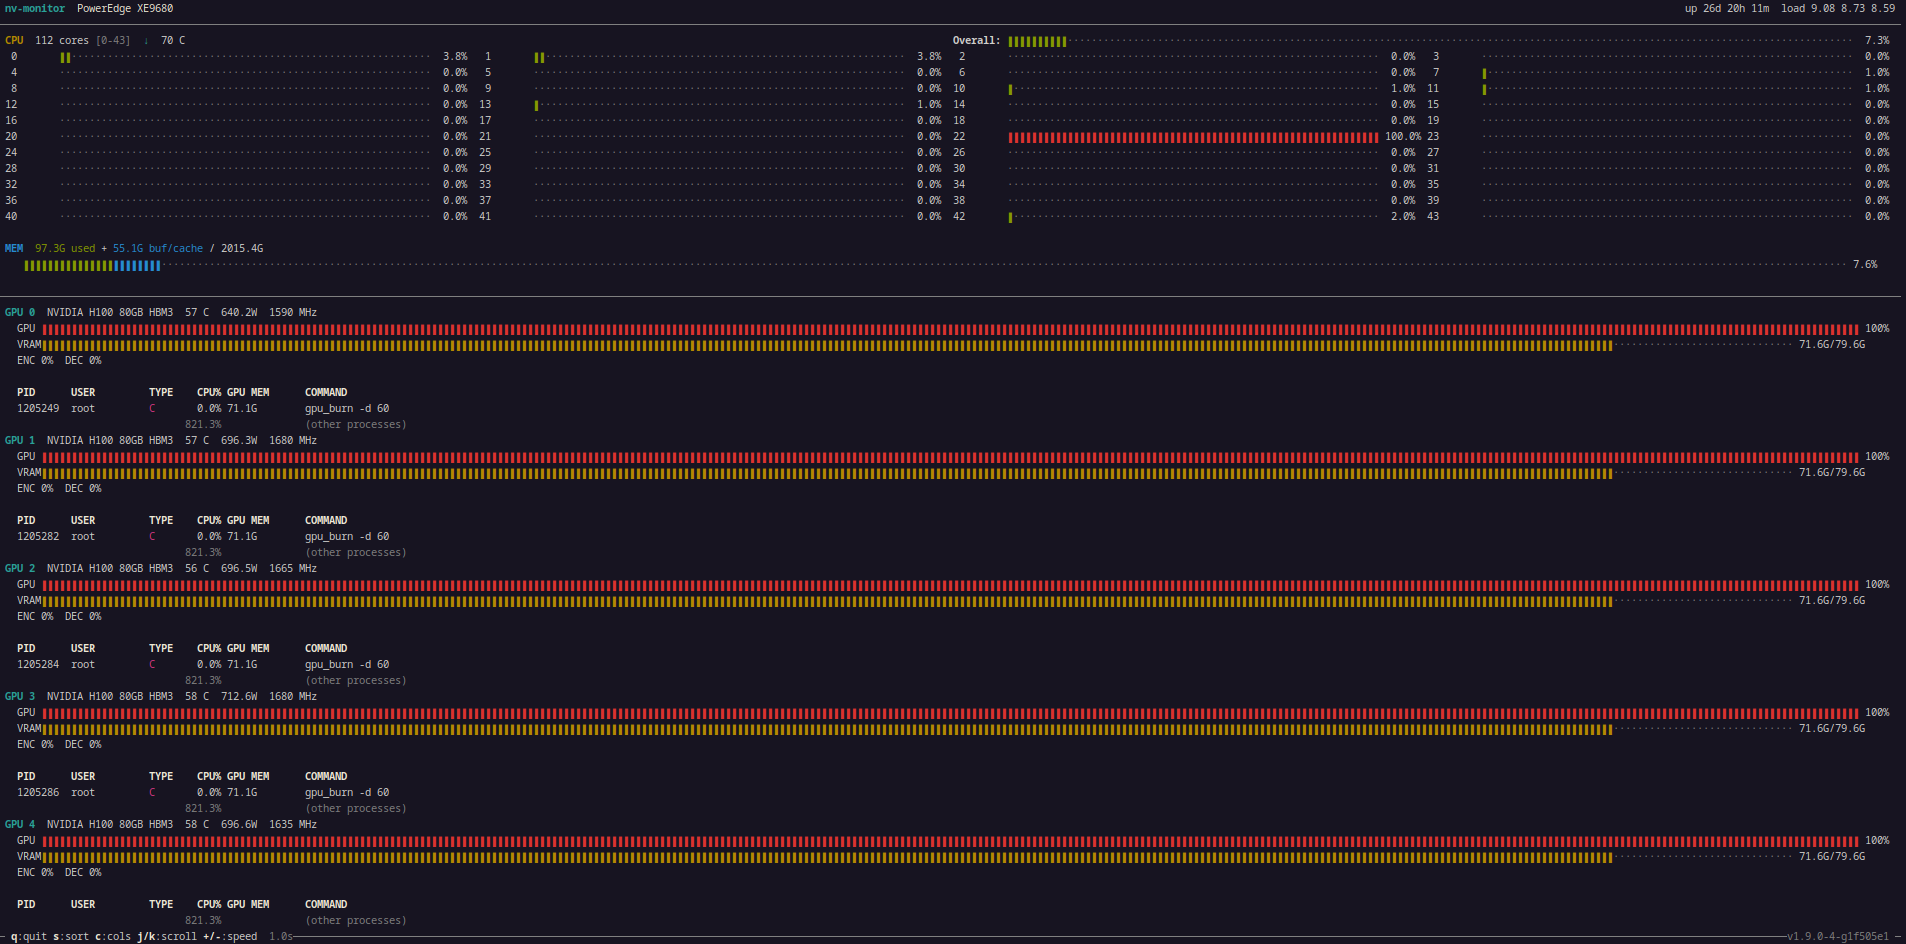Viewport: 1906px width, 944px height.
Task: Click the Overall '7.3%' value
Action: [x=1877, y=41]
